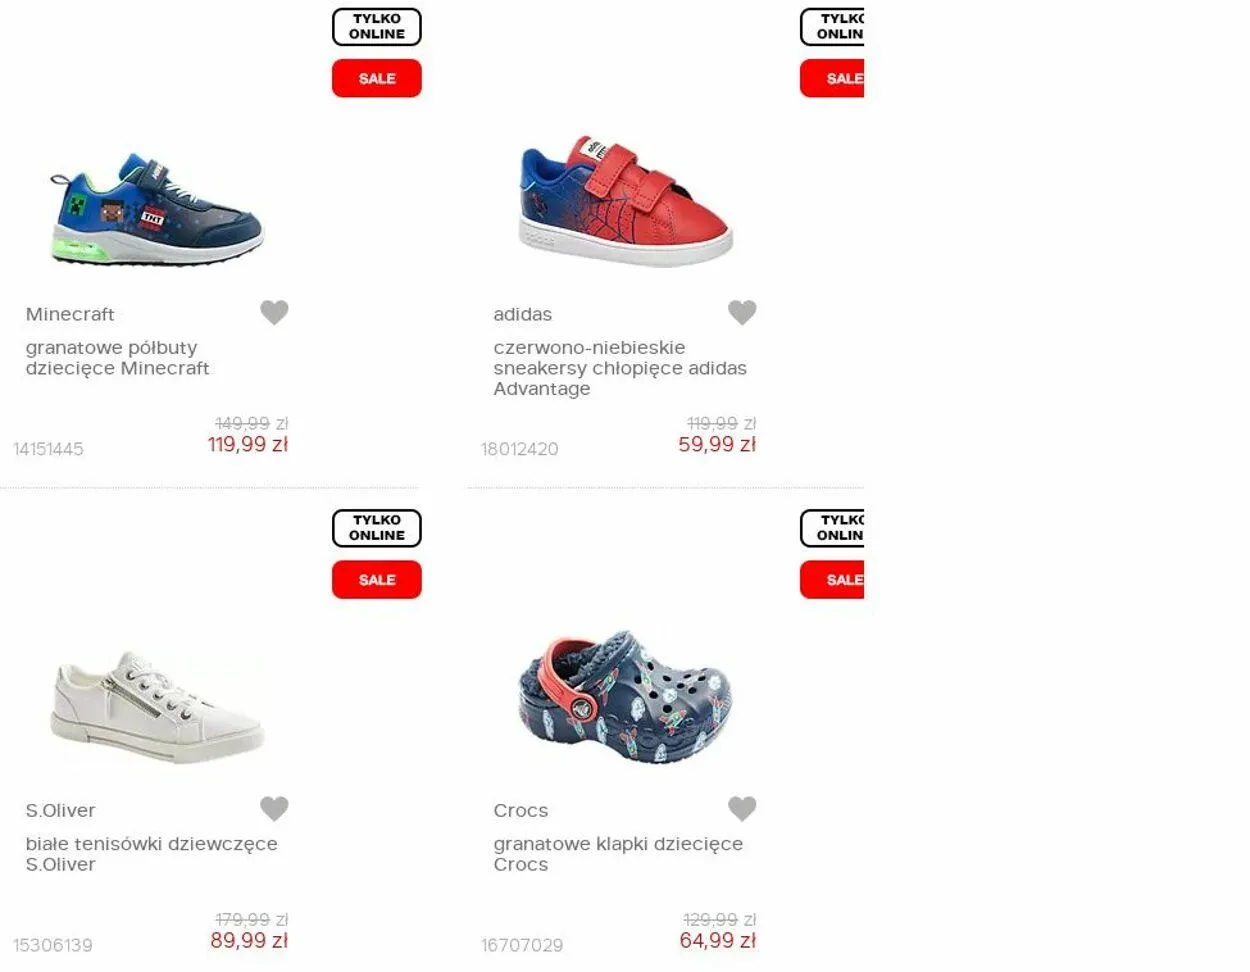The image size is (1250, 972).
Task: Click the Minecraft brand name
Action: 70,314
